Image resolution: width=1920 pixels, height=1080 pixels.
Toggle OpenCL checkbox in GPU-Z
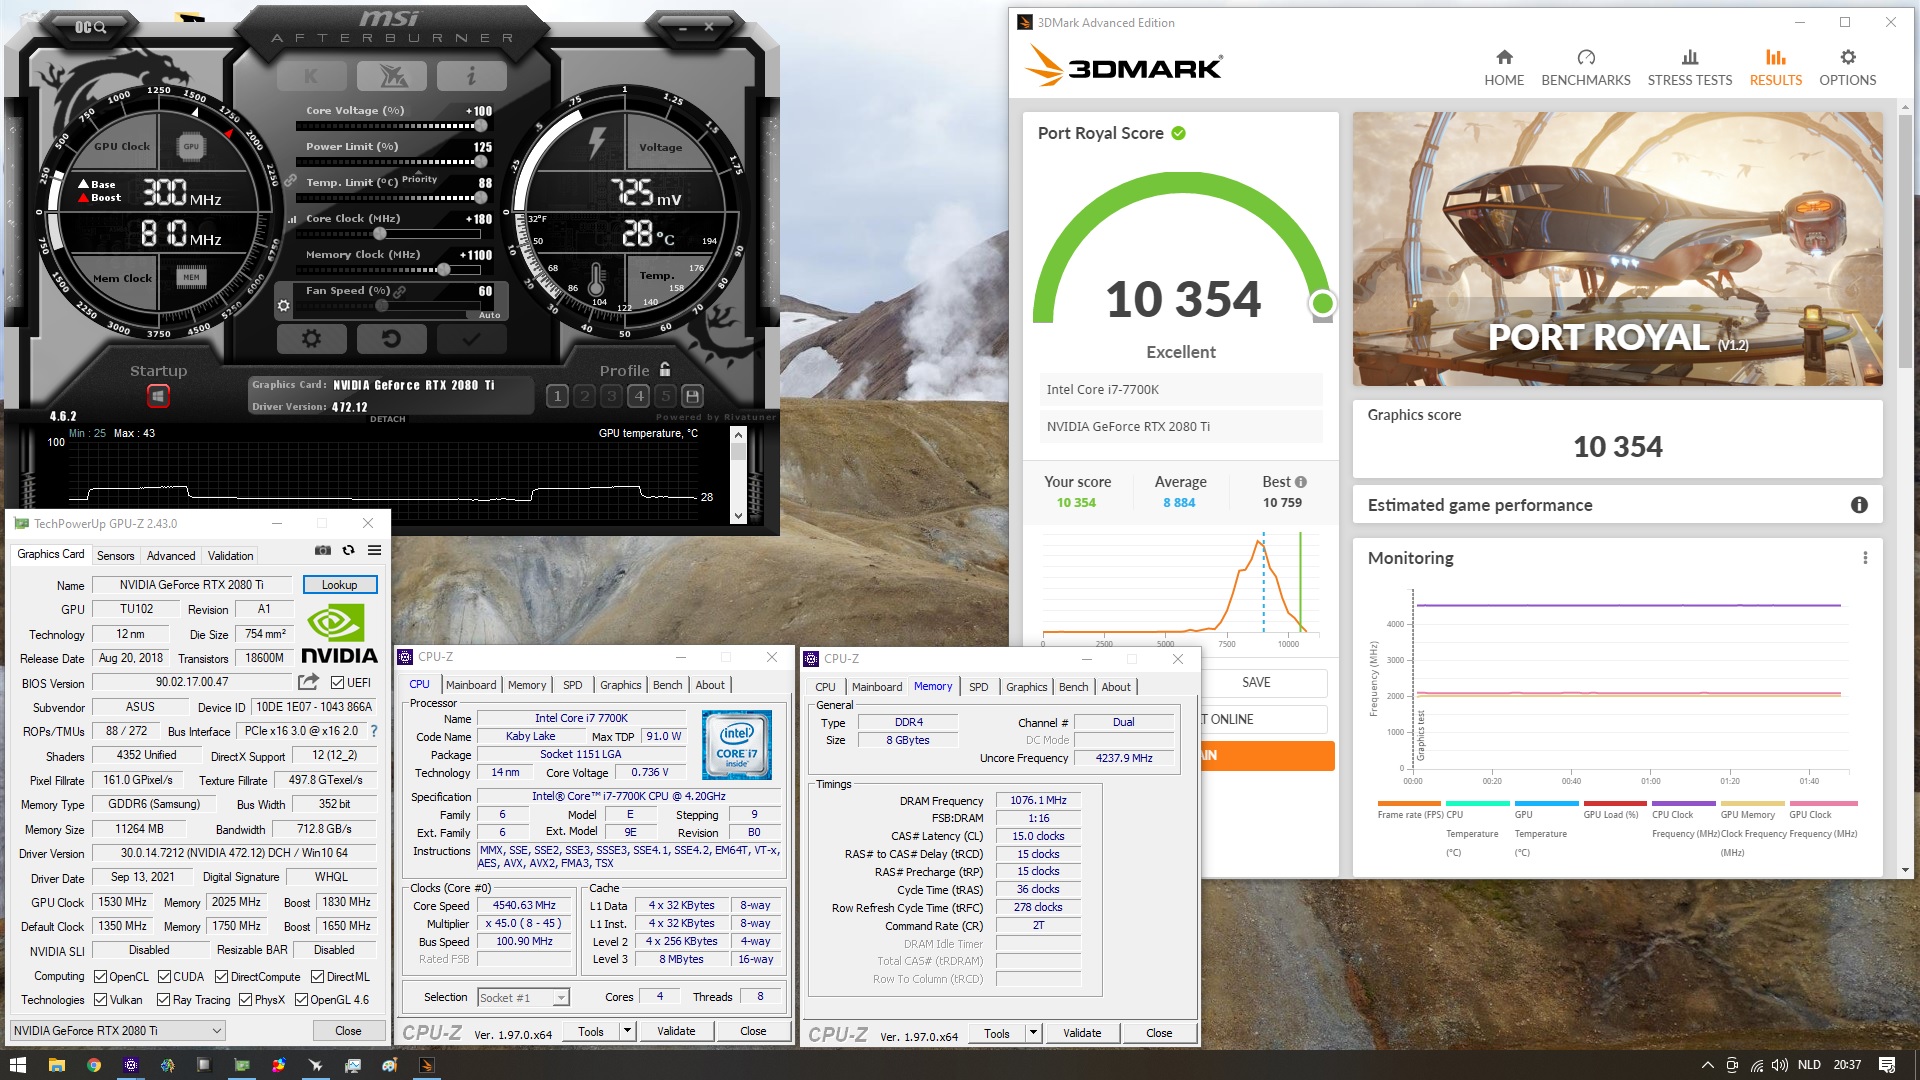tap(100, 977)
